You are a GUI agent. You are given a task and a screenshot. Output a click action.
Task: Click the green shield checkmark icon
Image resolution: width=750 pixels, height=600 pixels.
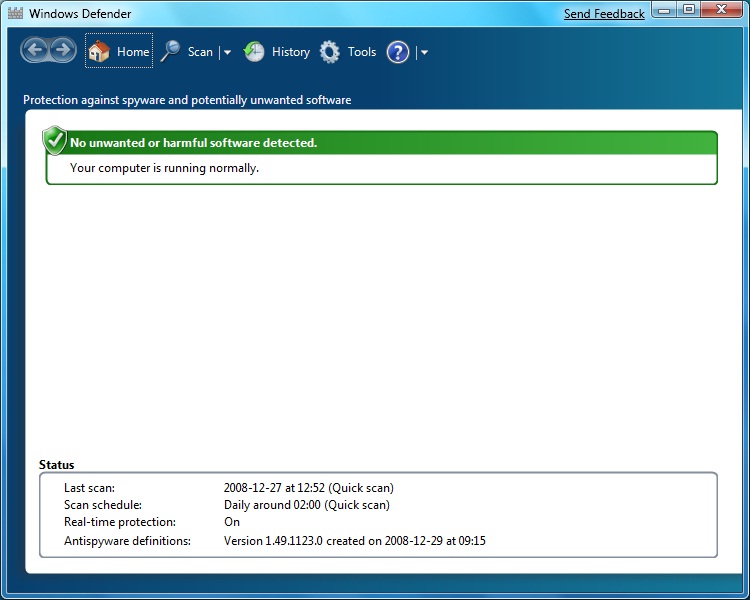55,141
